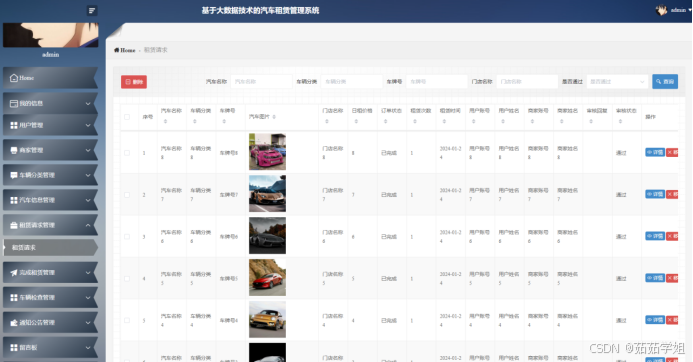Click the blue 查询 search button
This screenshot has height=362, width=693.
click(x=665, y=82)
